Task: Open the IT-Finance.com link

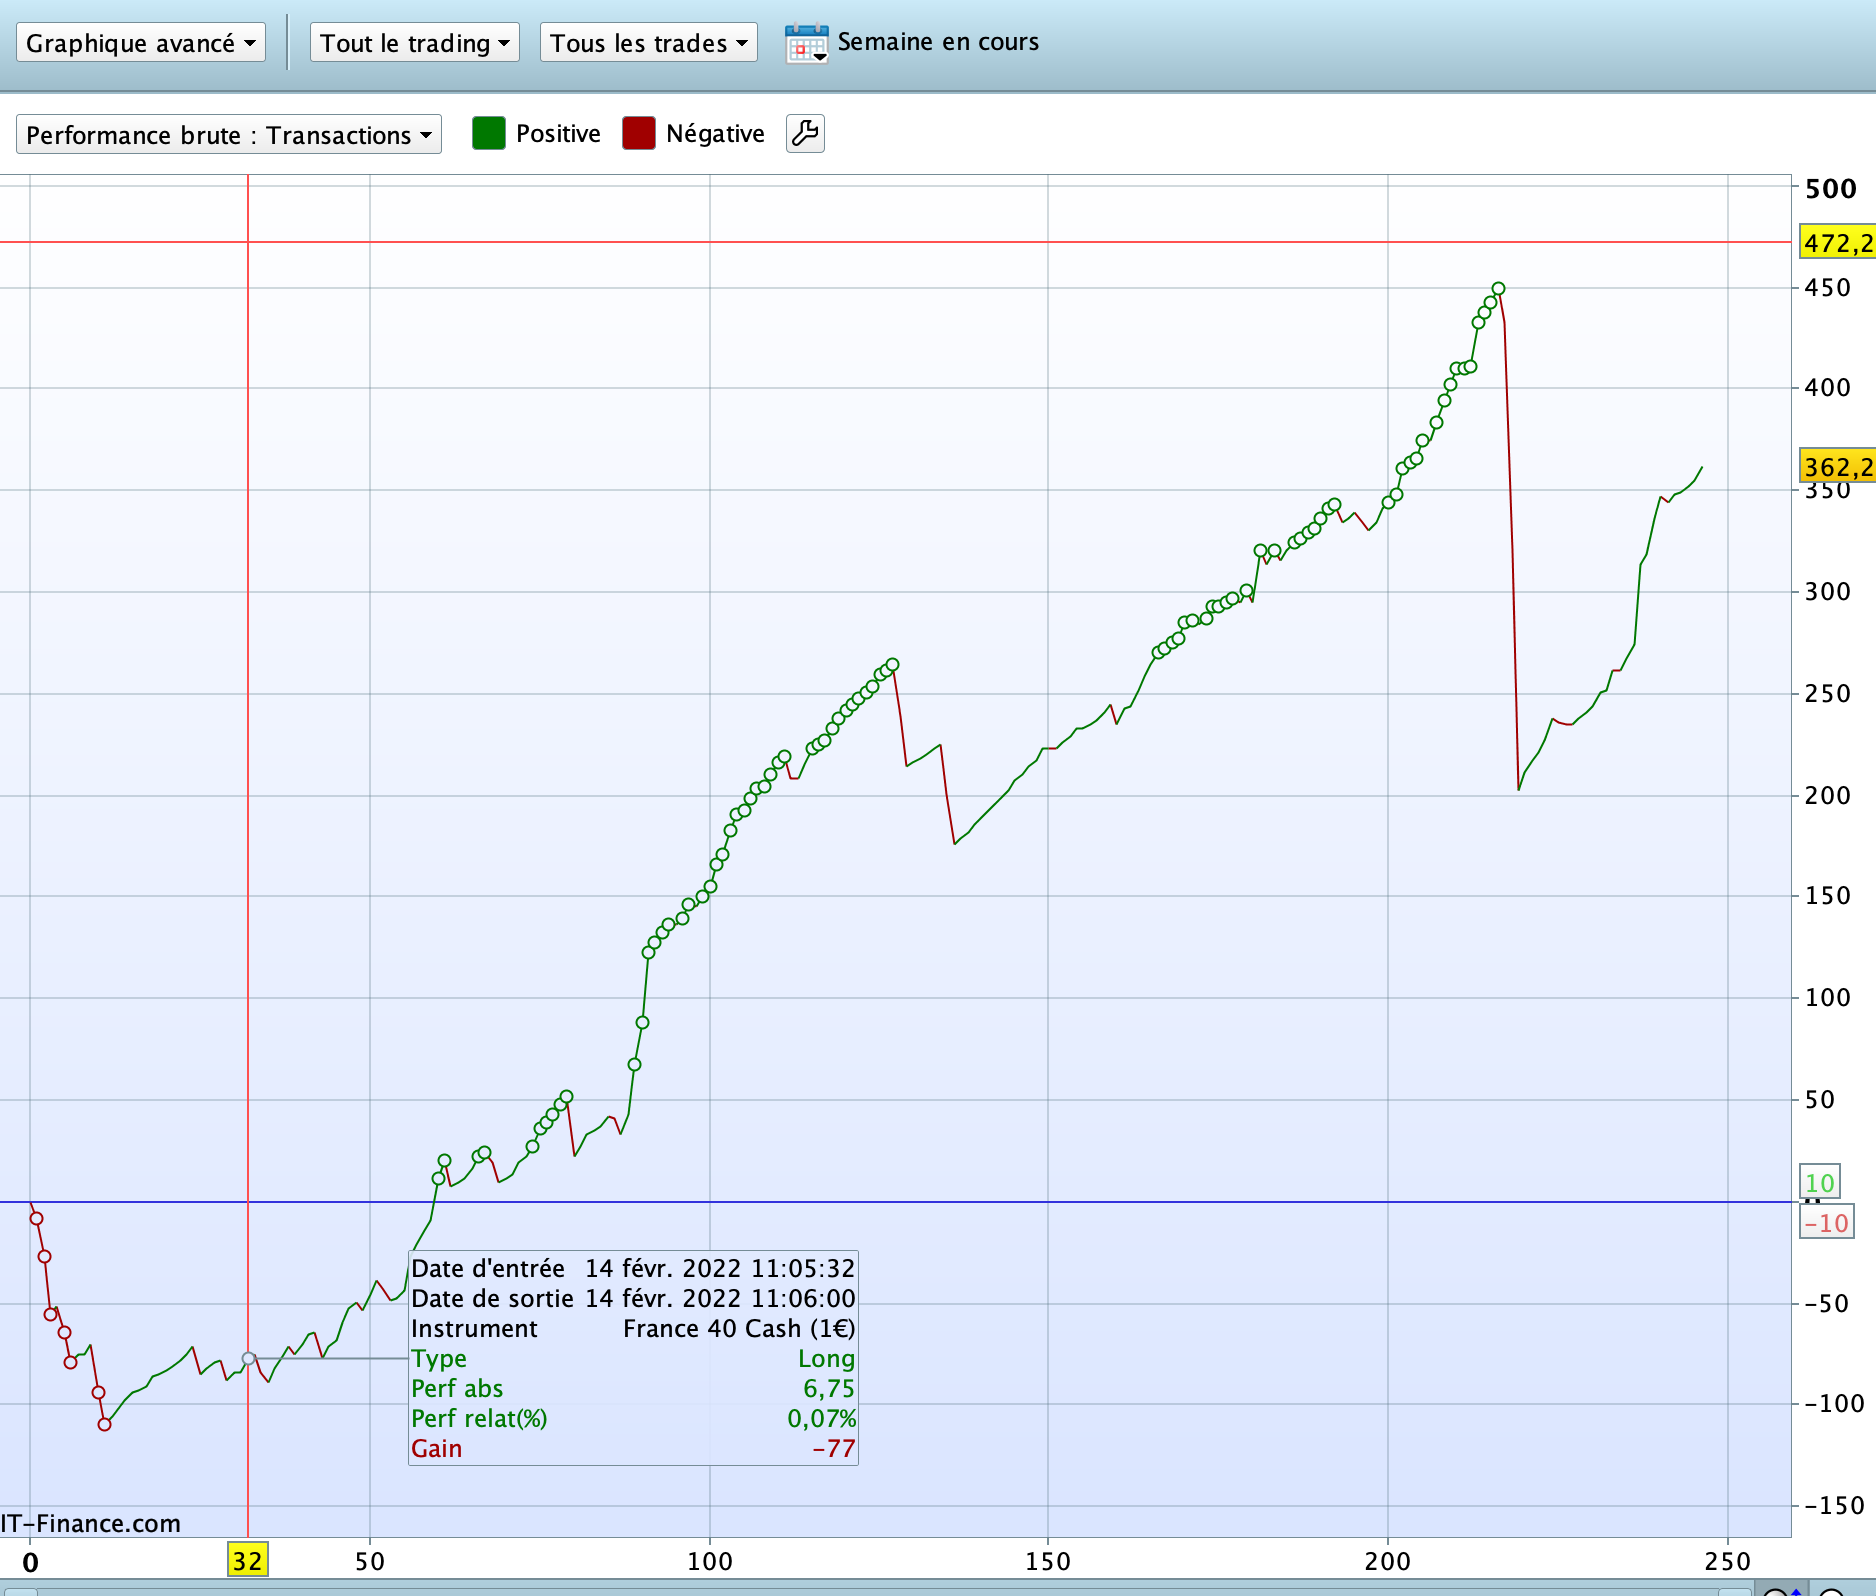Action: [91, 1523]
